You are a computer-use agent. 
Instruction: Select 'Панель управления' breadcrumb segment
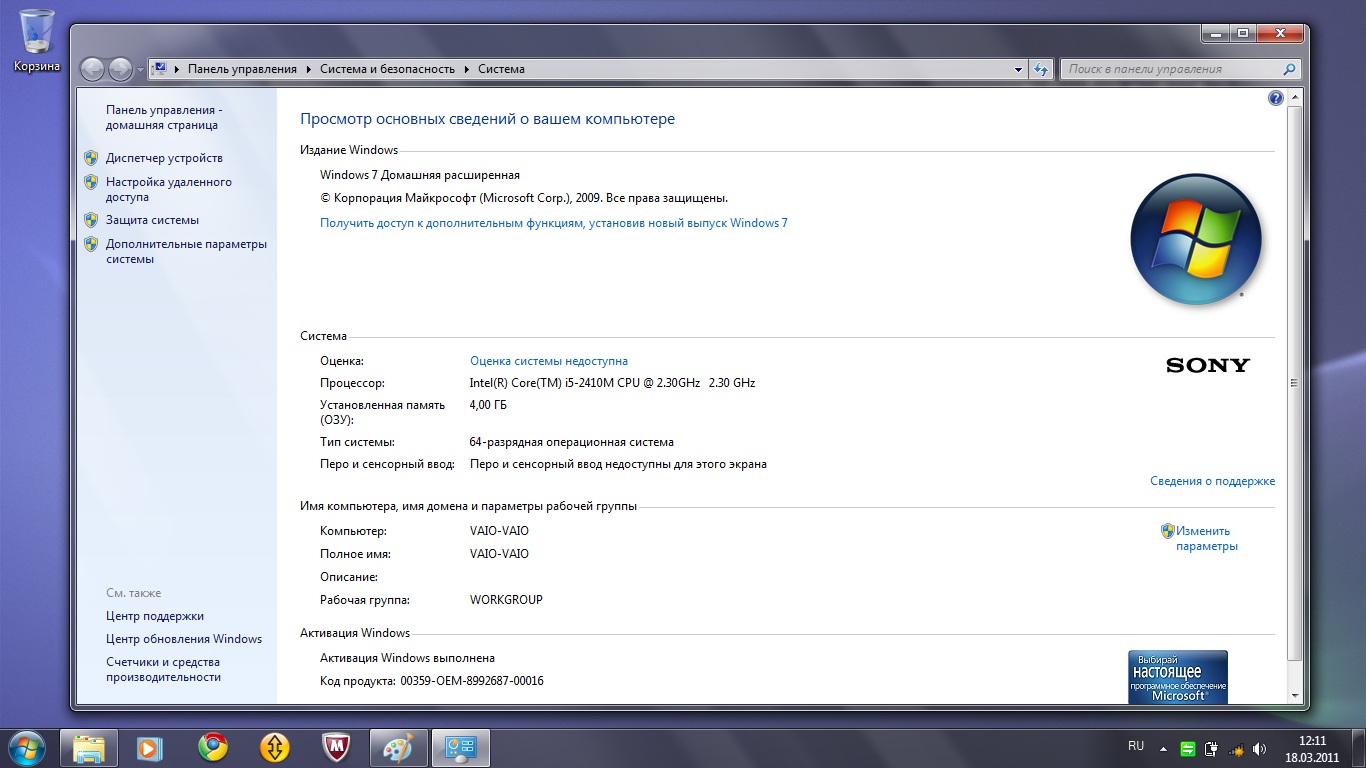(x=242, y=69)
